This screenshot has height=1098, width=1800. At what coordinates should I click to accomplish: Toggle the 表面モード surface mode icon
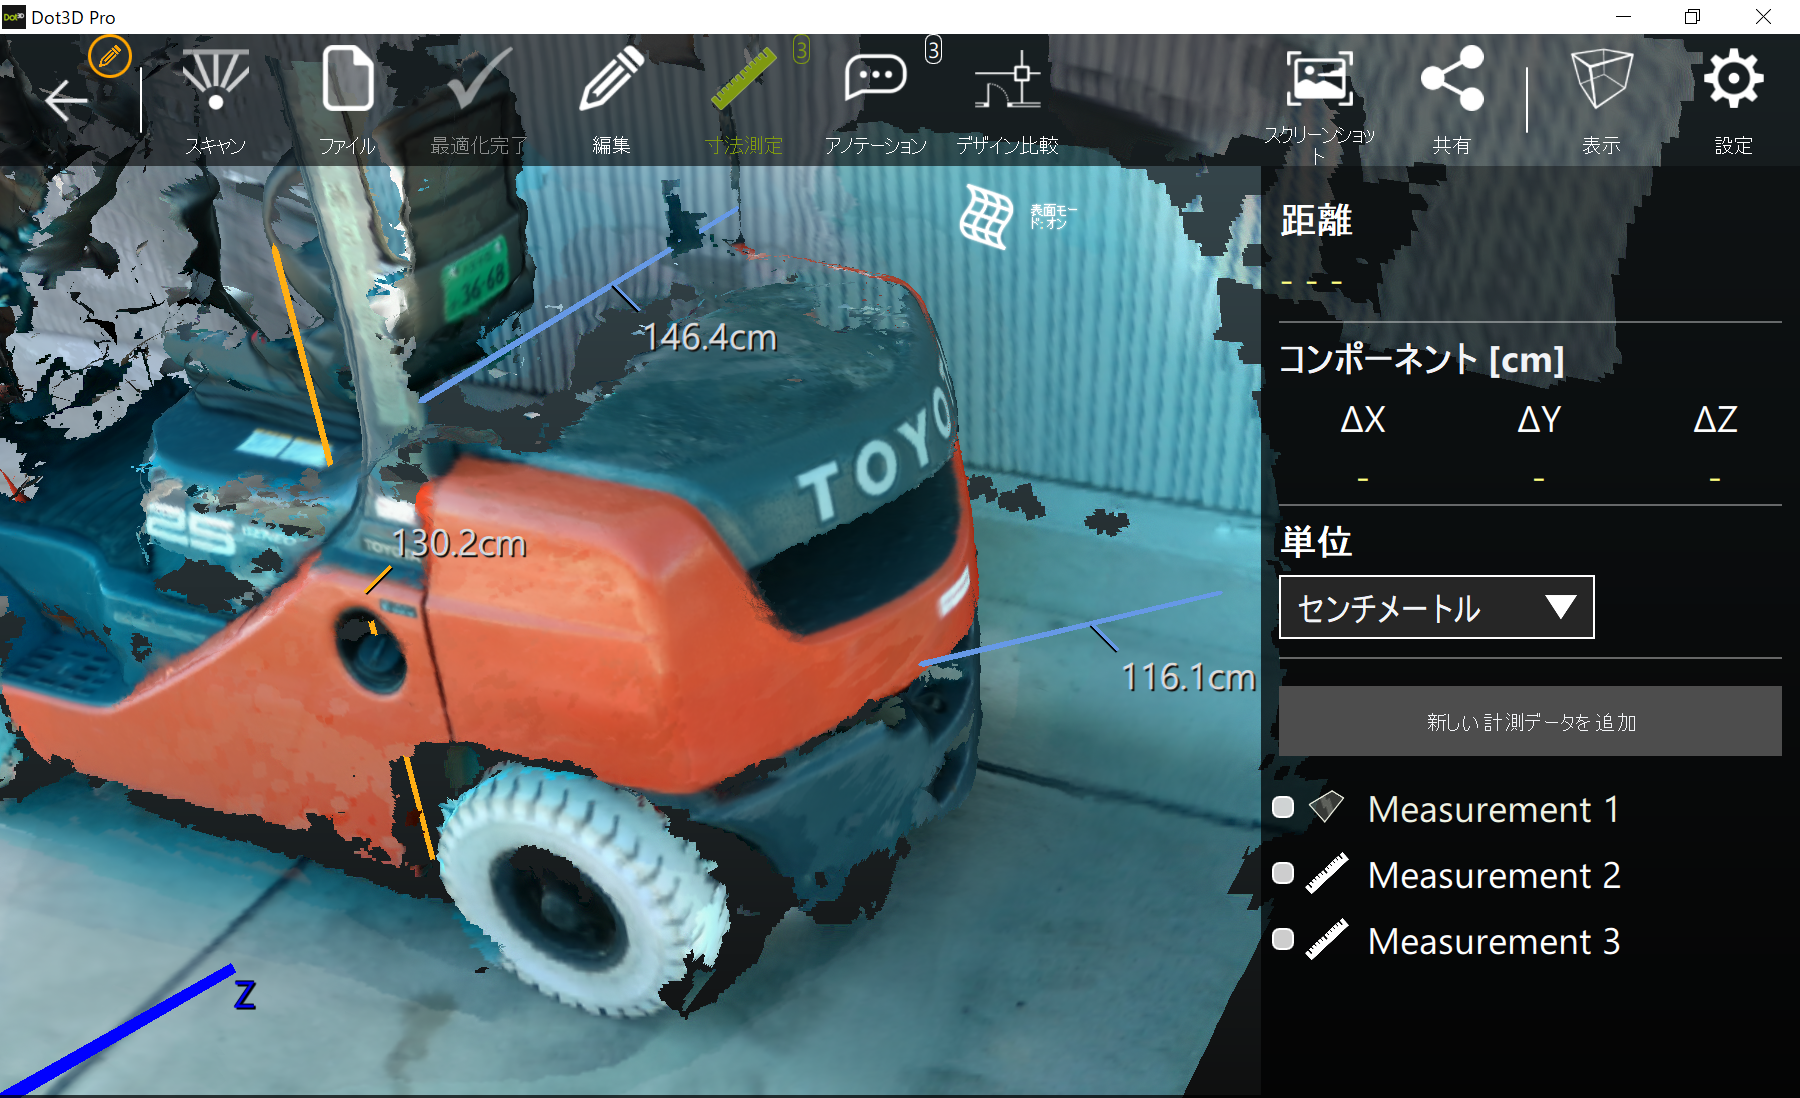tap(986, 215)
